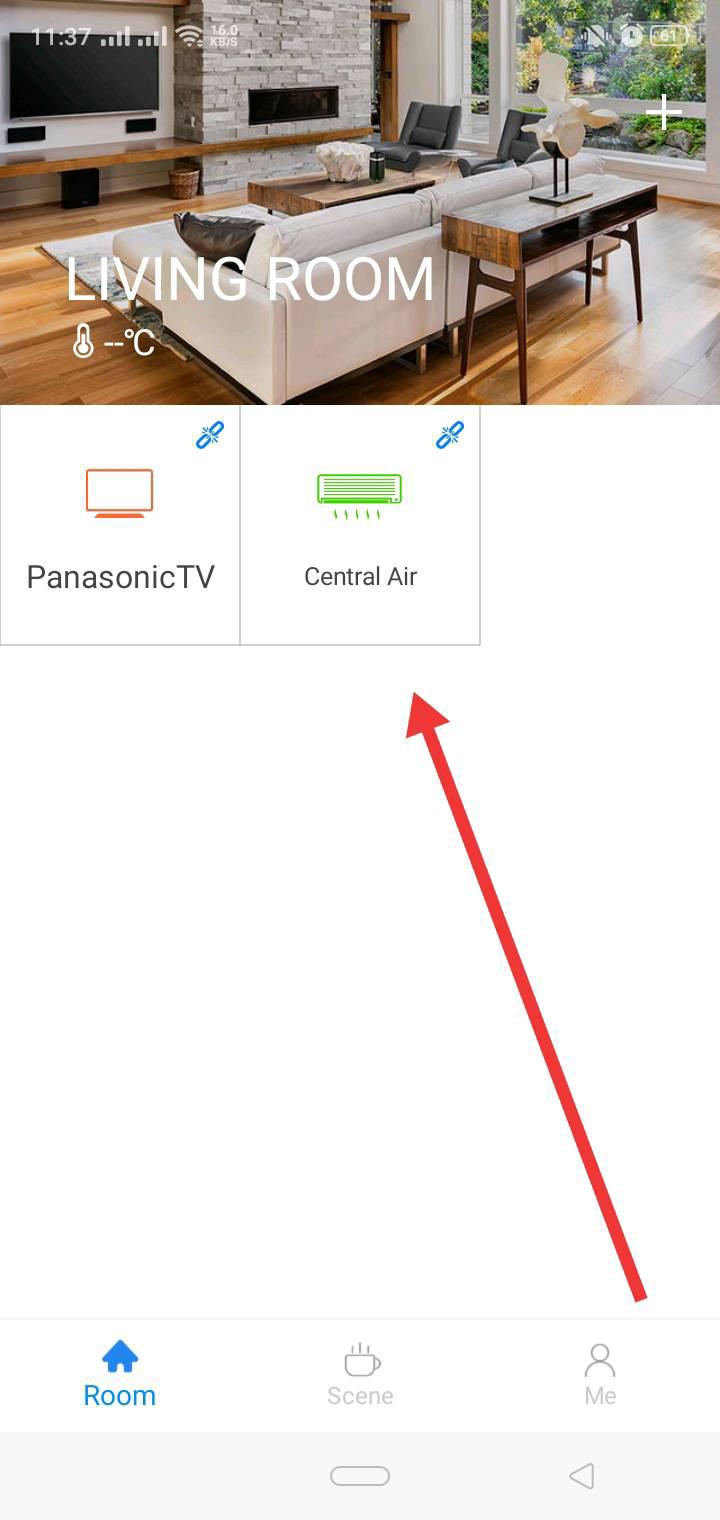The height and width of the screenshot is (1520, 720).
Task: Click the orange TV icon
Action: (120, 493)
